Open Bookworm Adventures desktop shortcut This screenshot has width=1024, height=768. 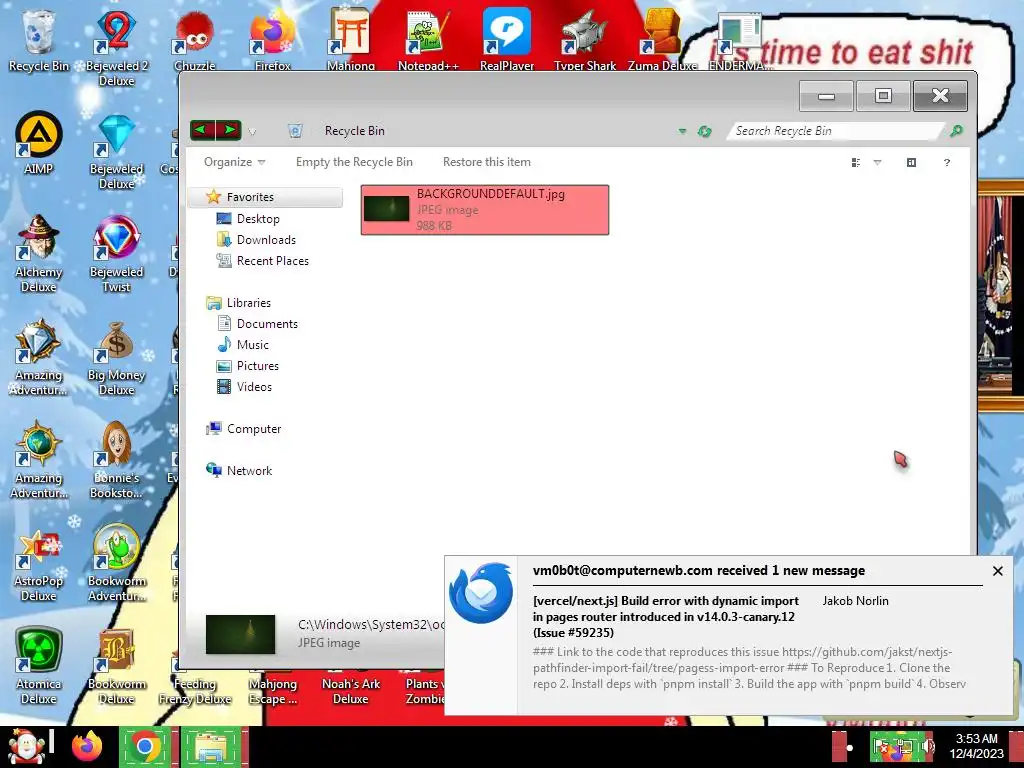116,563
